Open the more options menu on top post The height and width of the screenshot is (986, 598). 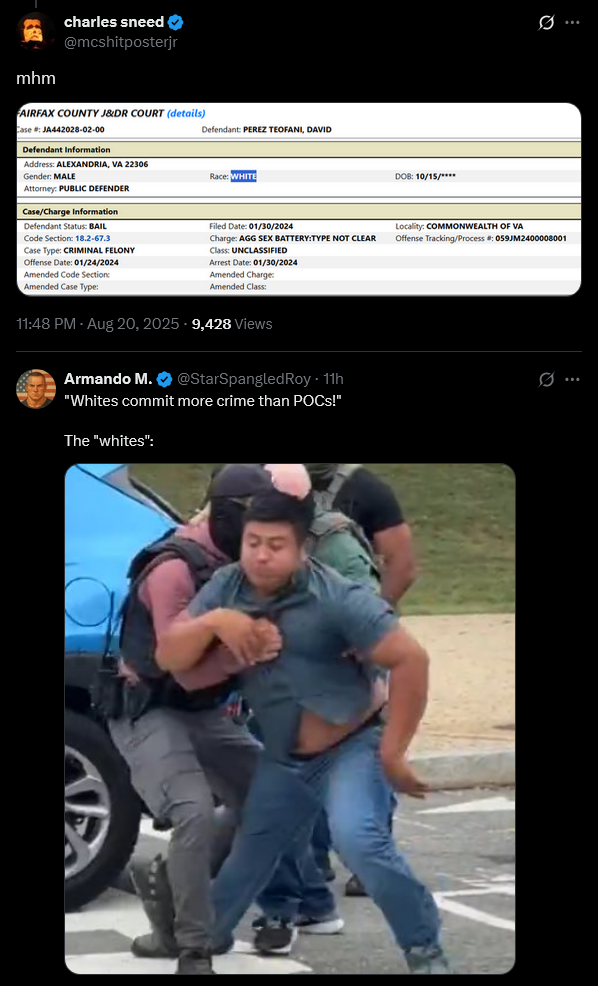point(572,23)
